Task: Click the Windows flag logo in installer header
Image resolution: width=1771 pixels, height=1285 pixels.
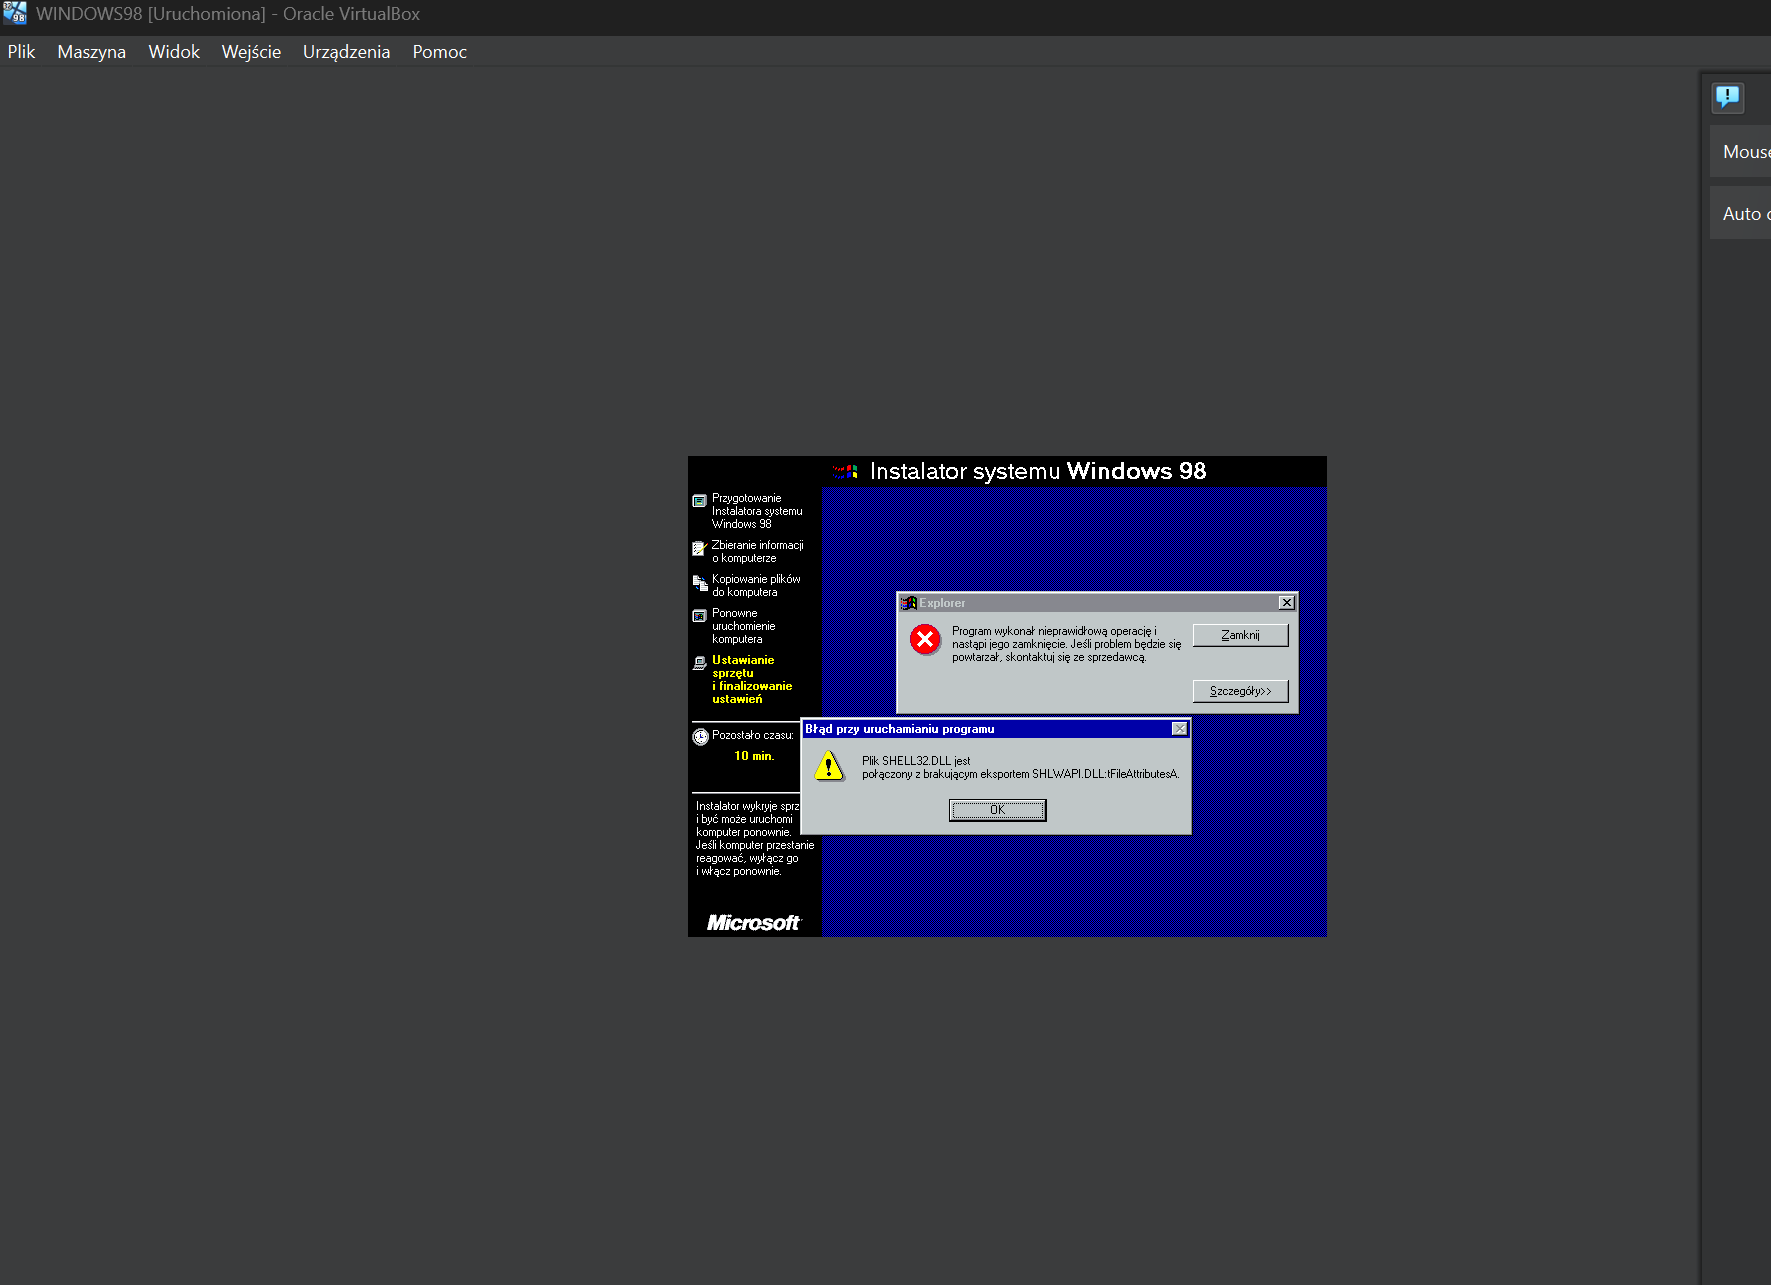Action: click(846, 471)
